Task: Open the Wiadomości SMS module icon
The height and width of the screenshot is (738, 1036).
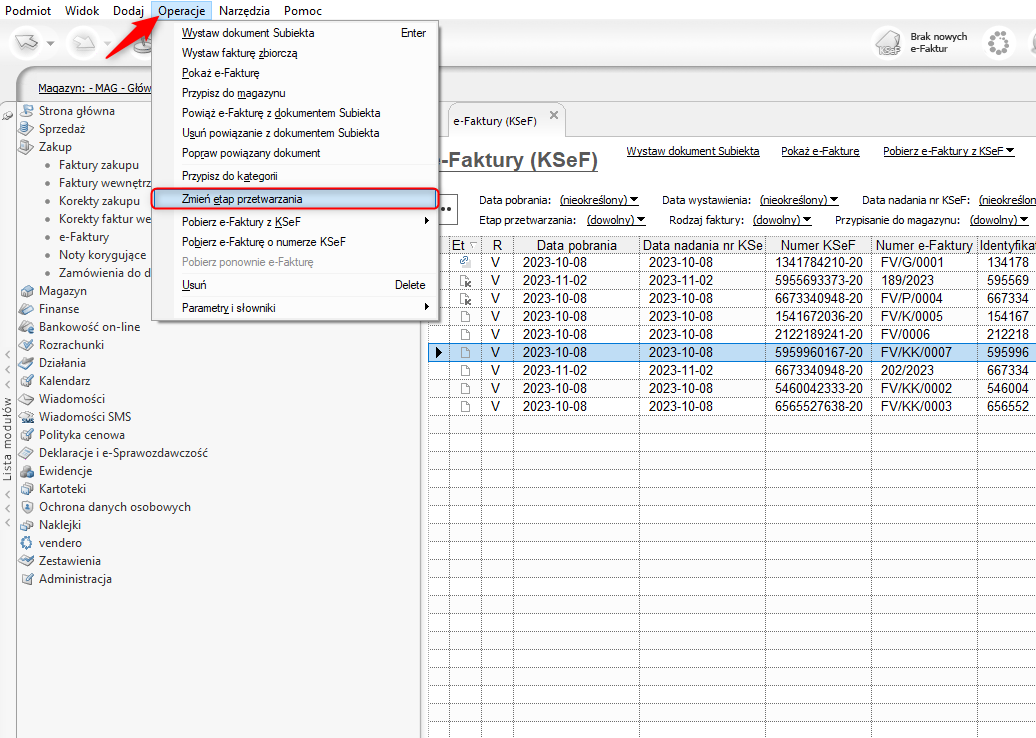Action: [x=27, y=417]
